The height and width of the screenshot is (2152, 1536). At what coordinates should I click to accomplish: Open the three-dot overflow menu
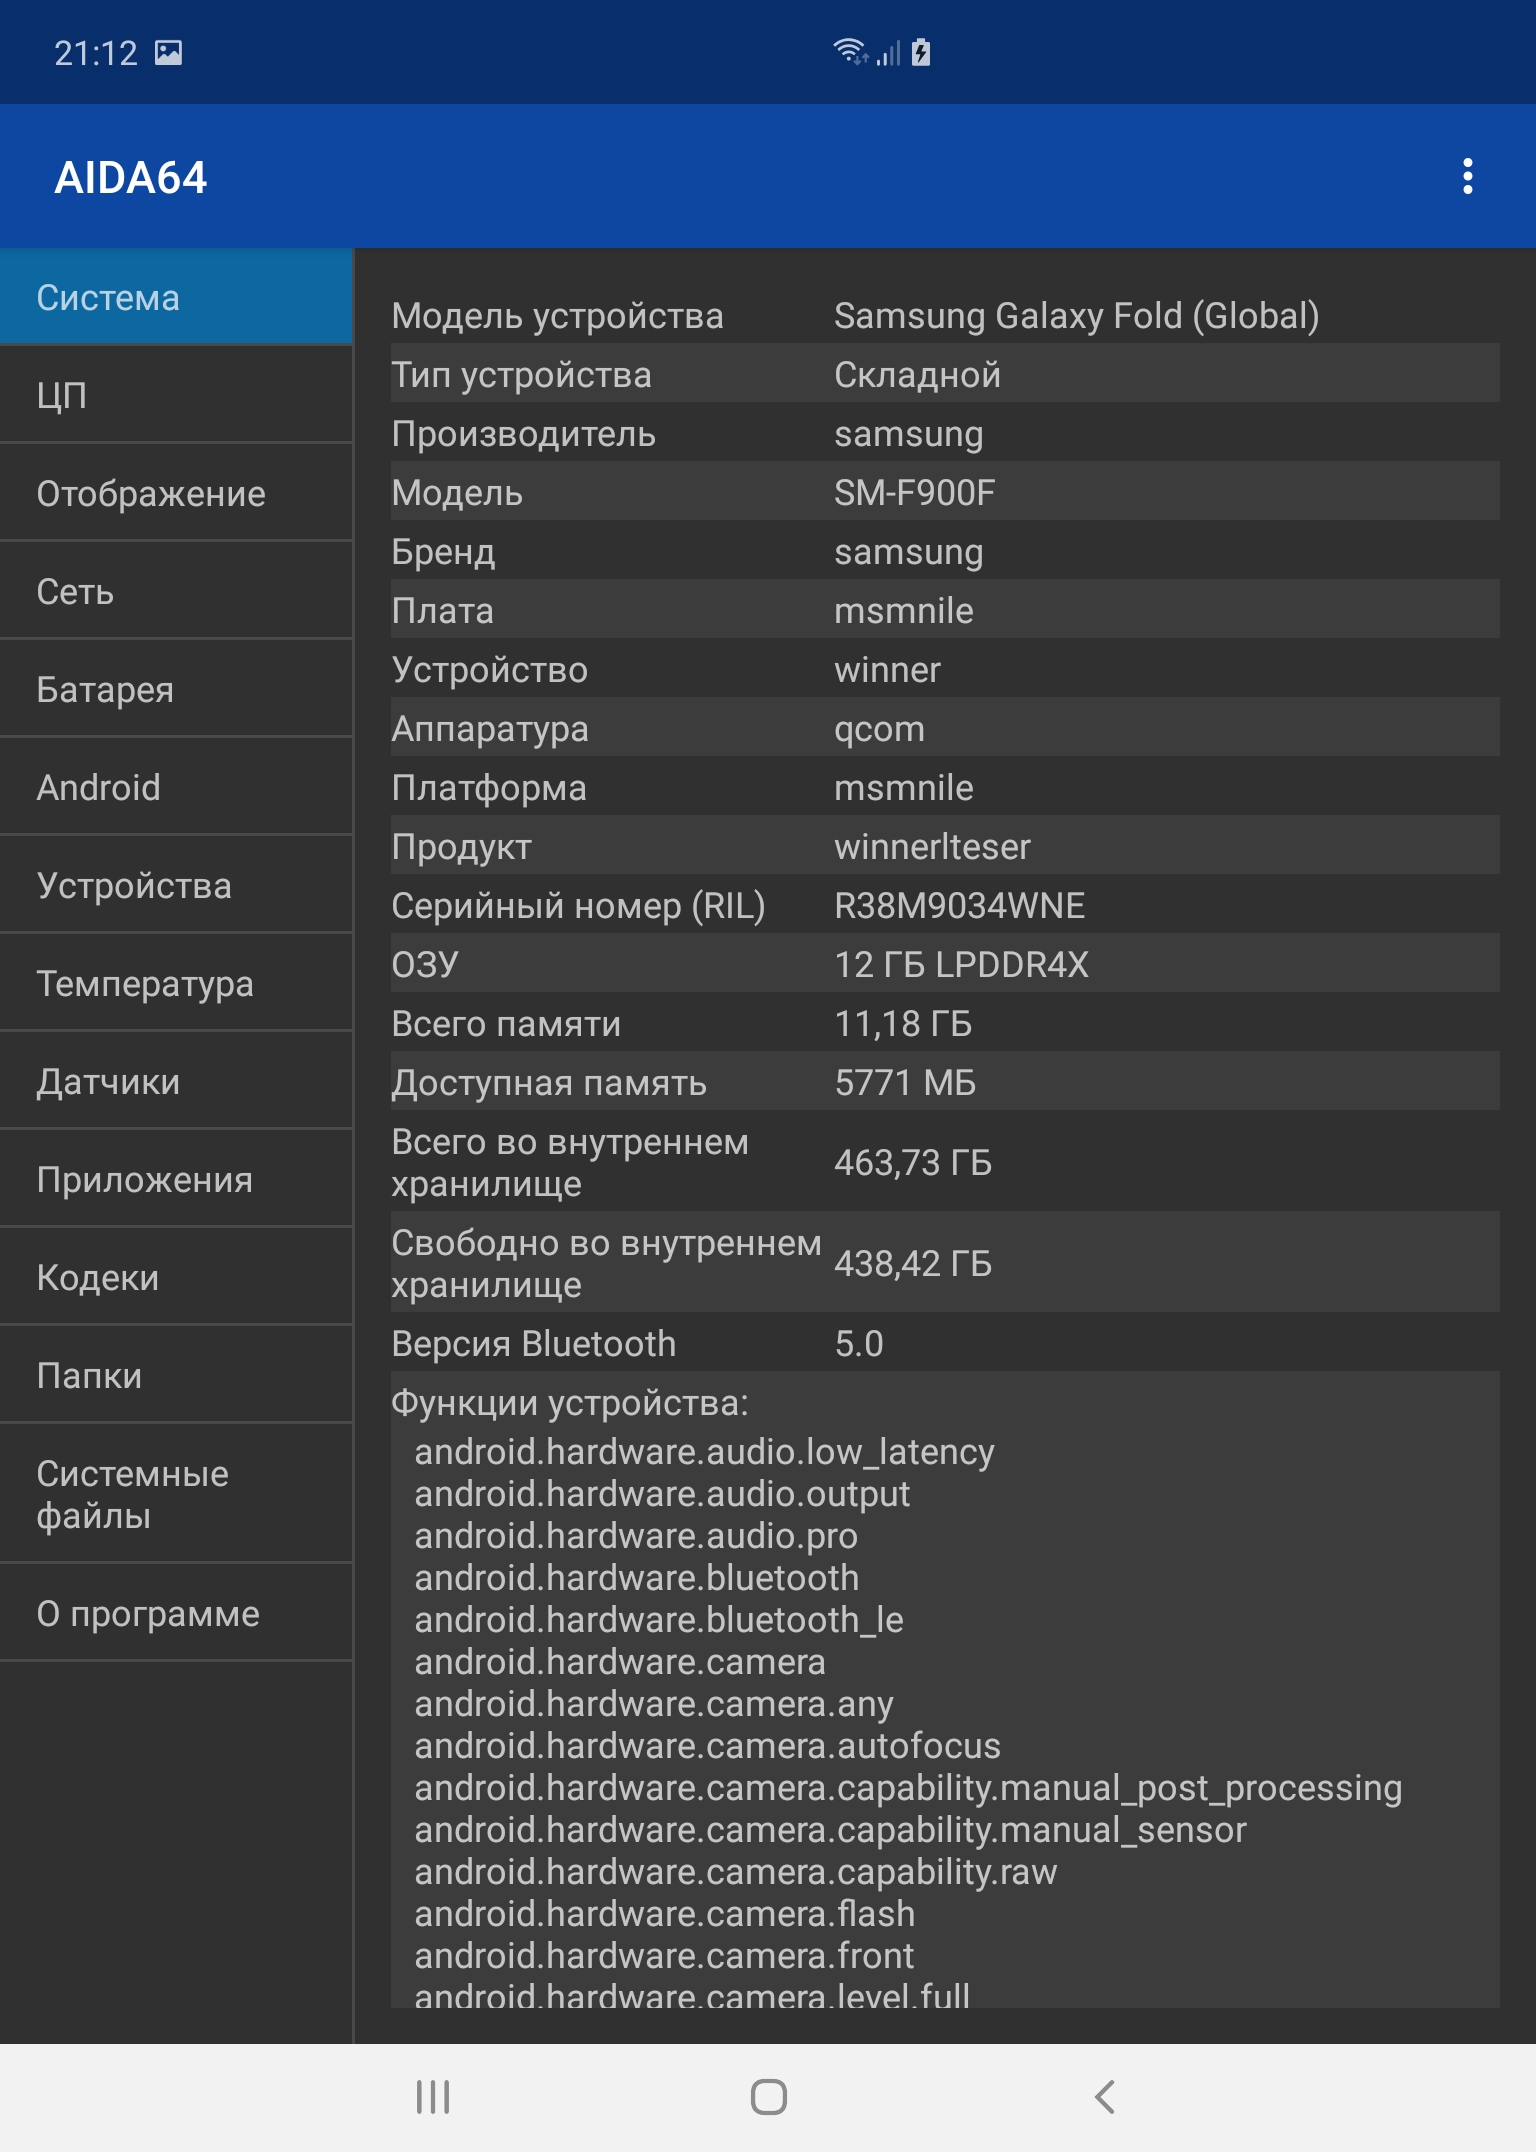(1467, 176)
